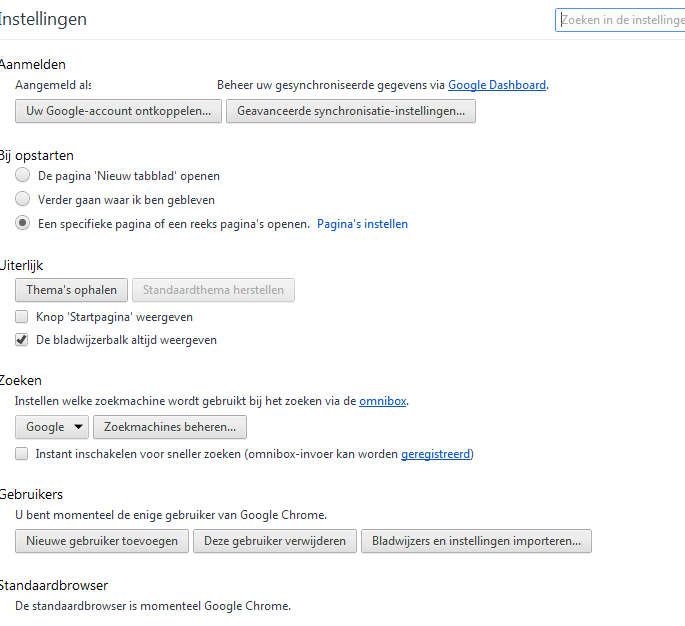The image size is (685, 626).
Task: Click 'Standaardthema herstellen' button
Action: [x=213, y=290]
